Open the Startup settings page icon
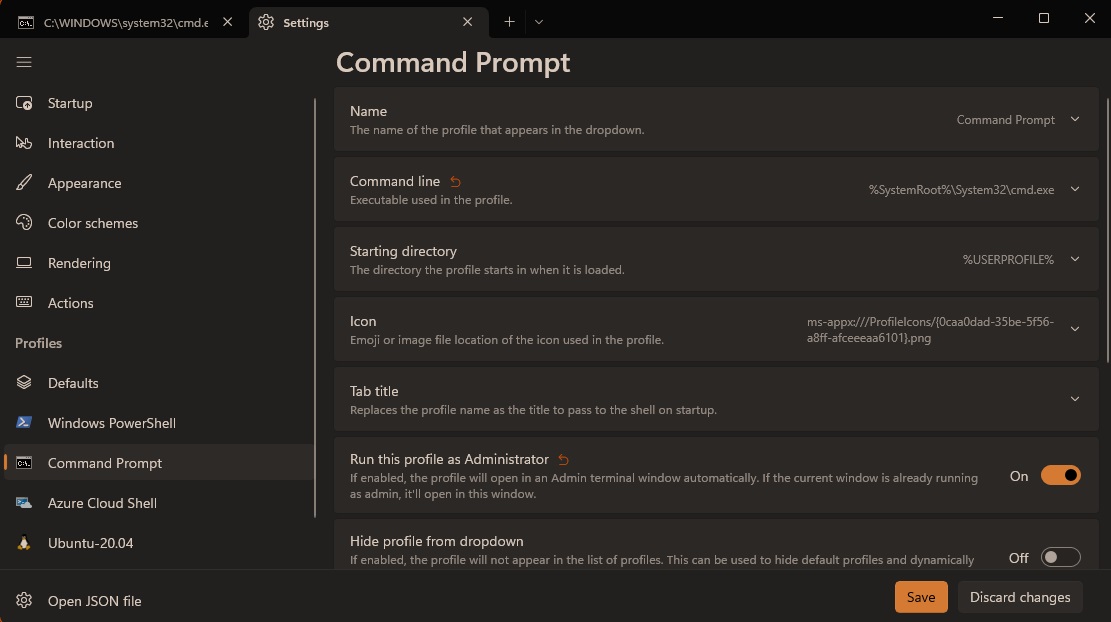Image resolution: width=1111 pixels, height=622 pixels. tap(24, 103)
